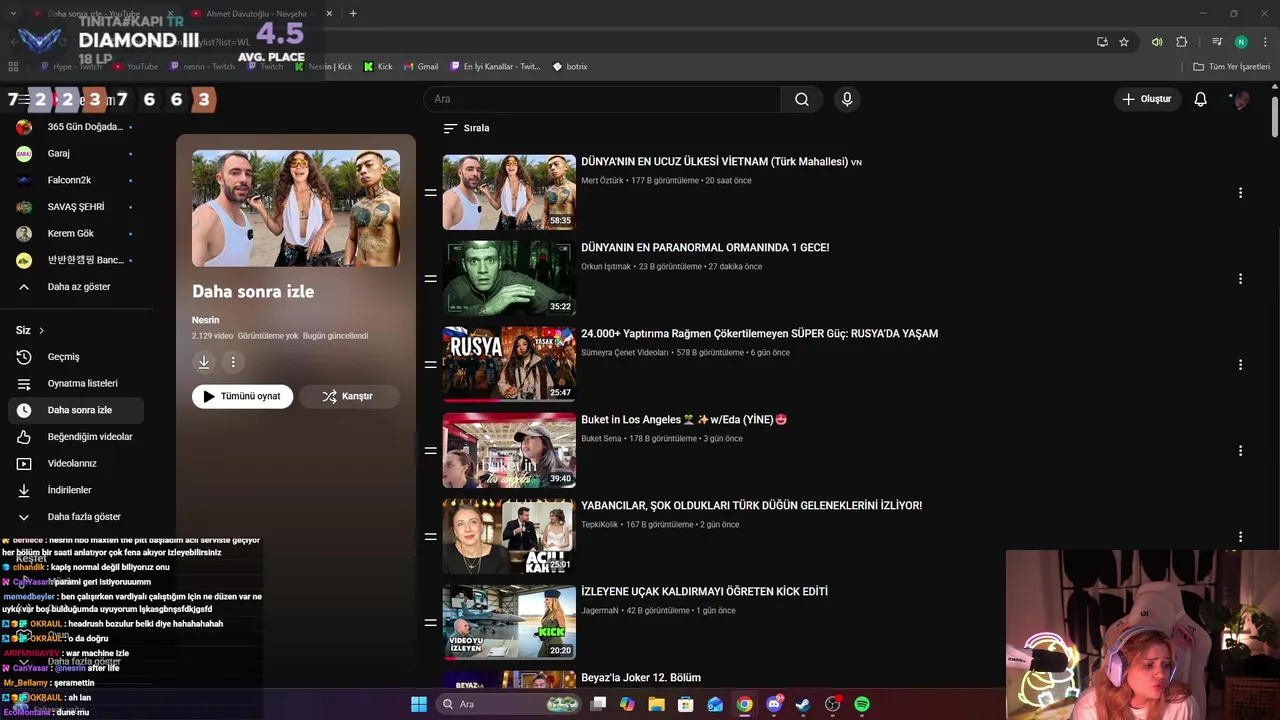Open Windows Start menu
Screen dimensions: 1280x720
419,704
